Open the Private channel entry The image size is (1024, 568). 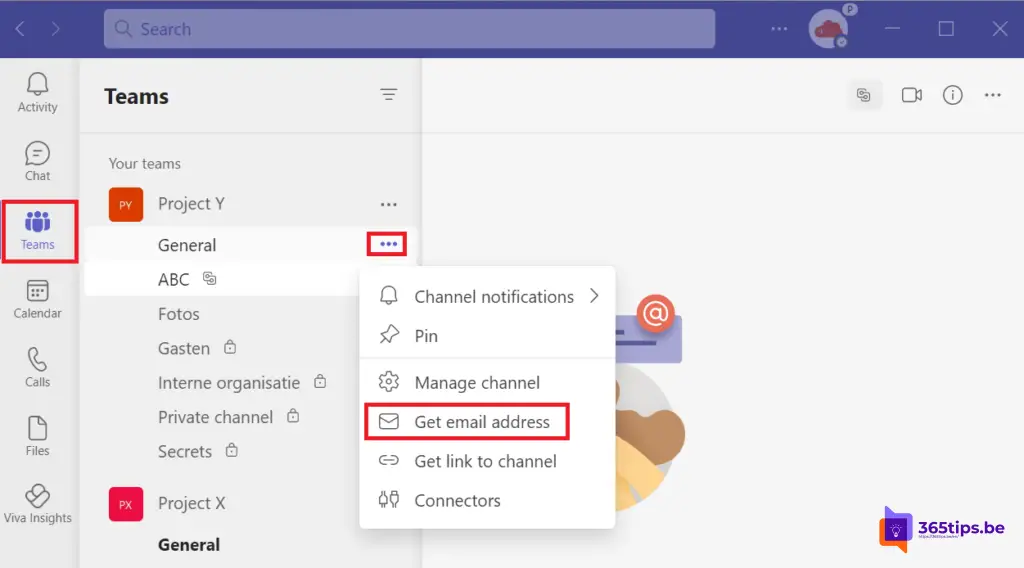(x=215, y=417)
